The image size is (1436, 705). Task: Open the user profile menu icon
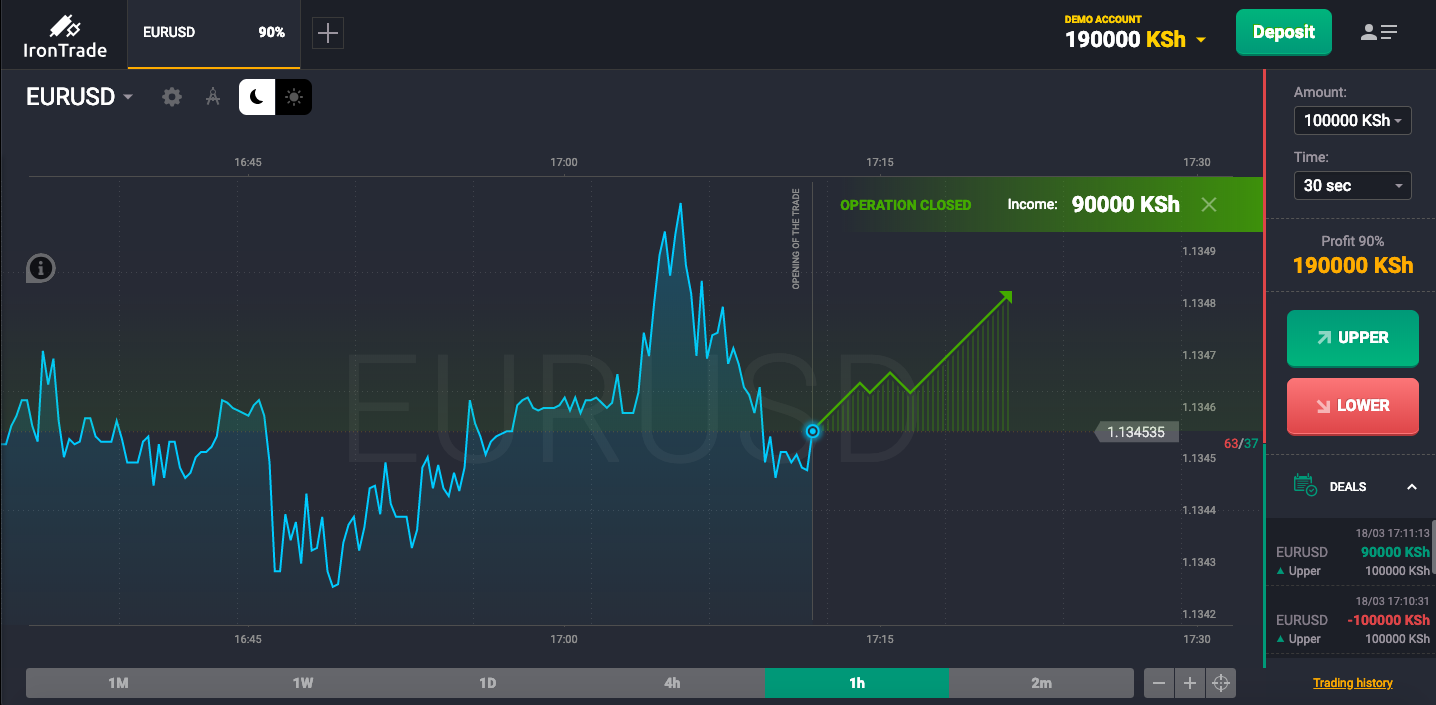coord(1378,32)
